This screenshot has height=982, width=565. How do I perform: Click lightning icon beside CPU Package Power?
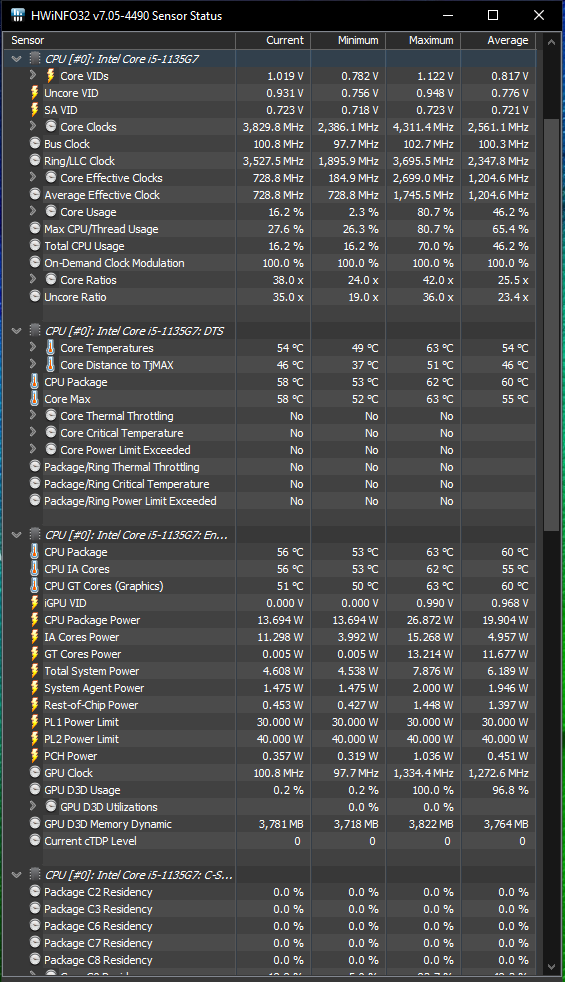[35, 619]
